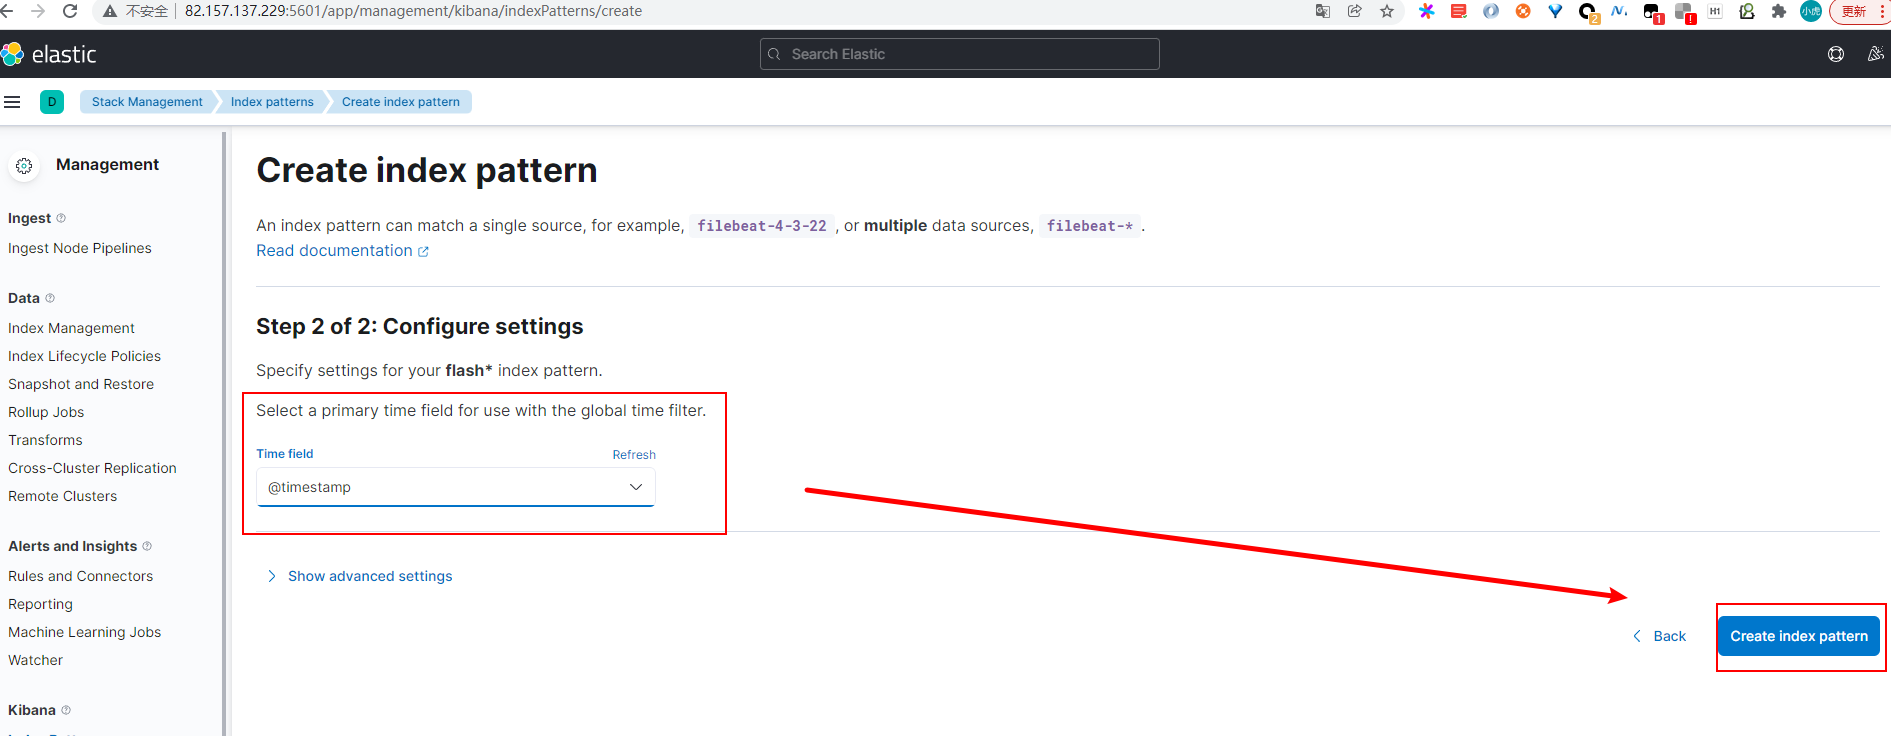Image resolution: width=1891 pixels, height=736 pixels.
Task: Click the info icon next to Kibana
Action: click(66, 710)
